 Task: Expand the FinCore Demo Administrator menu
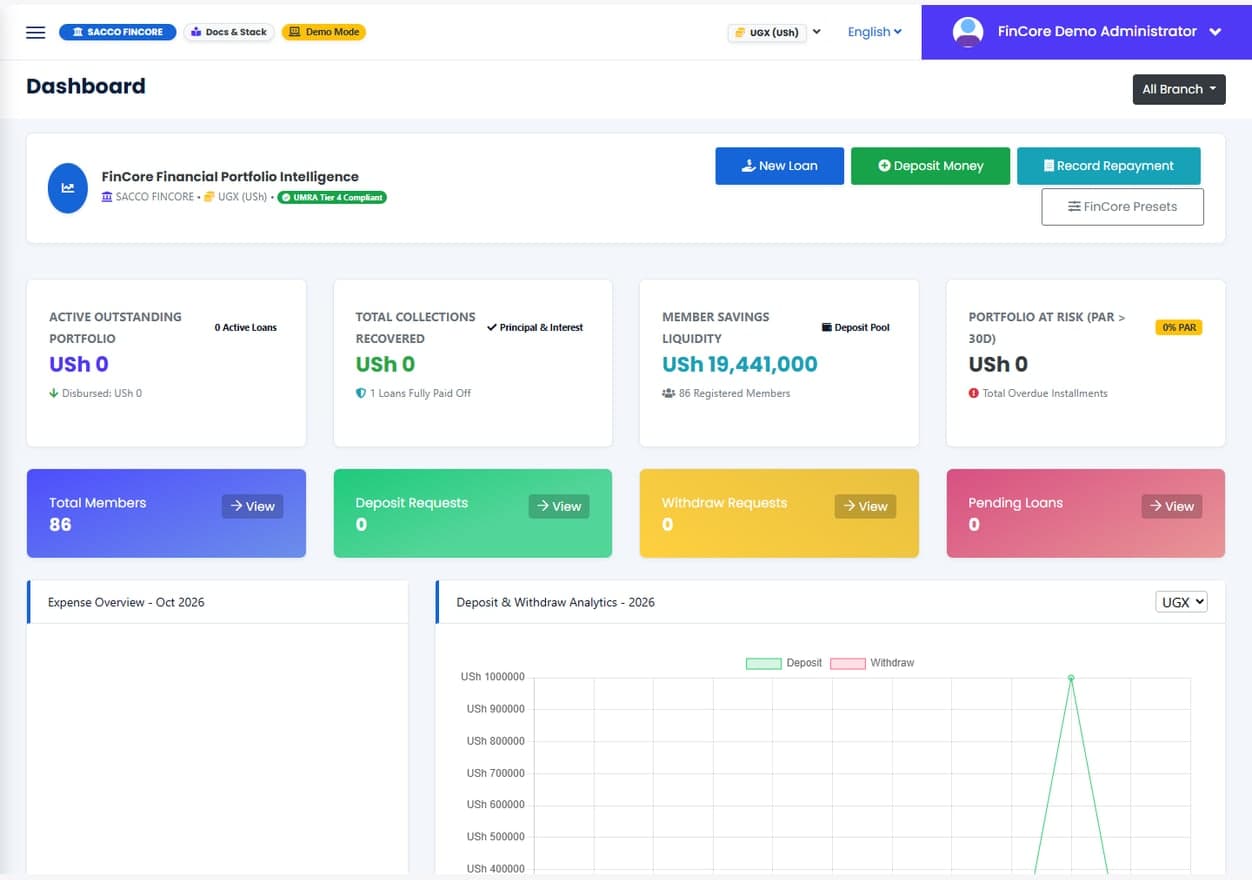coord(1087,31)
